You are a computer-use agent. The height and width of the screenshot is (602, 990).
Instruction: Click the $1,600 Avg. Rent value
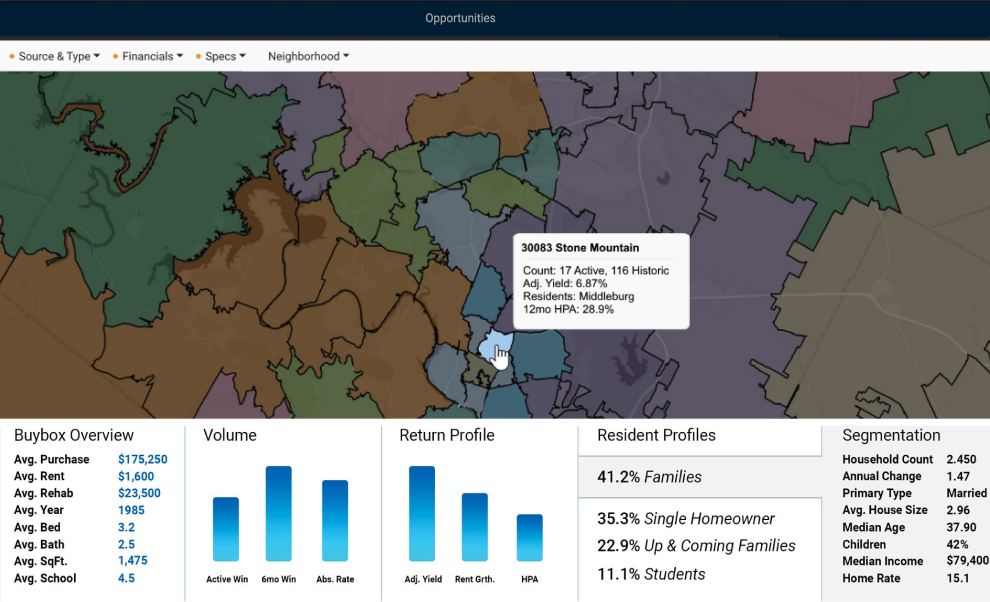pos(136,476)
